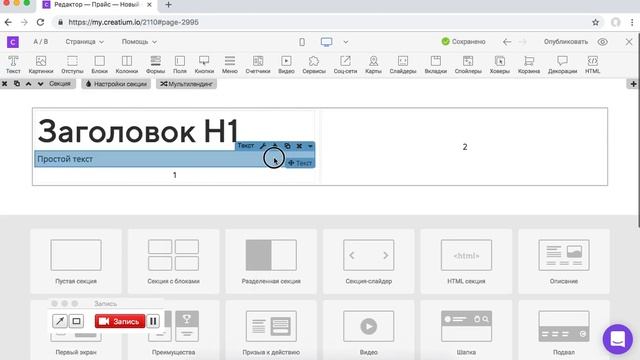Open the Сервисы widget
Viewport: 640px width, 360px height.
[x=314, y=64]
